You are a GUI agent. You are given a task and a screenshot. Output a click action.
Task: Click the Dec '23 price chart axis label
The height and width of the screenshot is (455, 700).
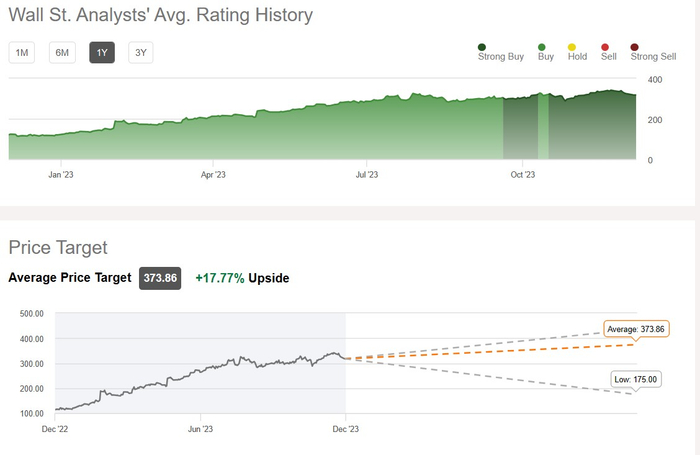(x=345, y=428)
